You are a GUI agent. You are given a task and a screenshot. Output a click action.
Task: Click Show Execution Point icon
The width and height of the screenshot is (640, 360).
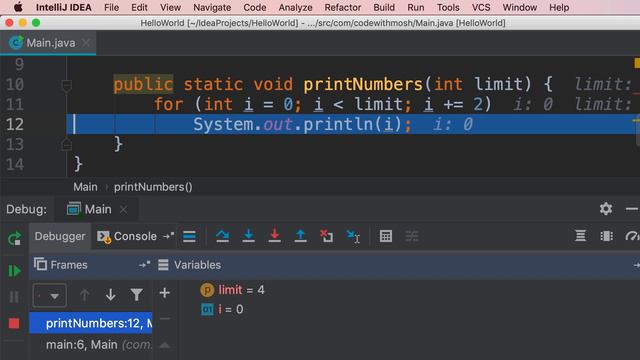coord(189,236)
